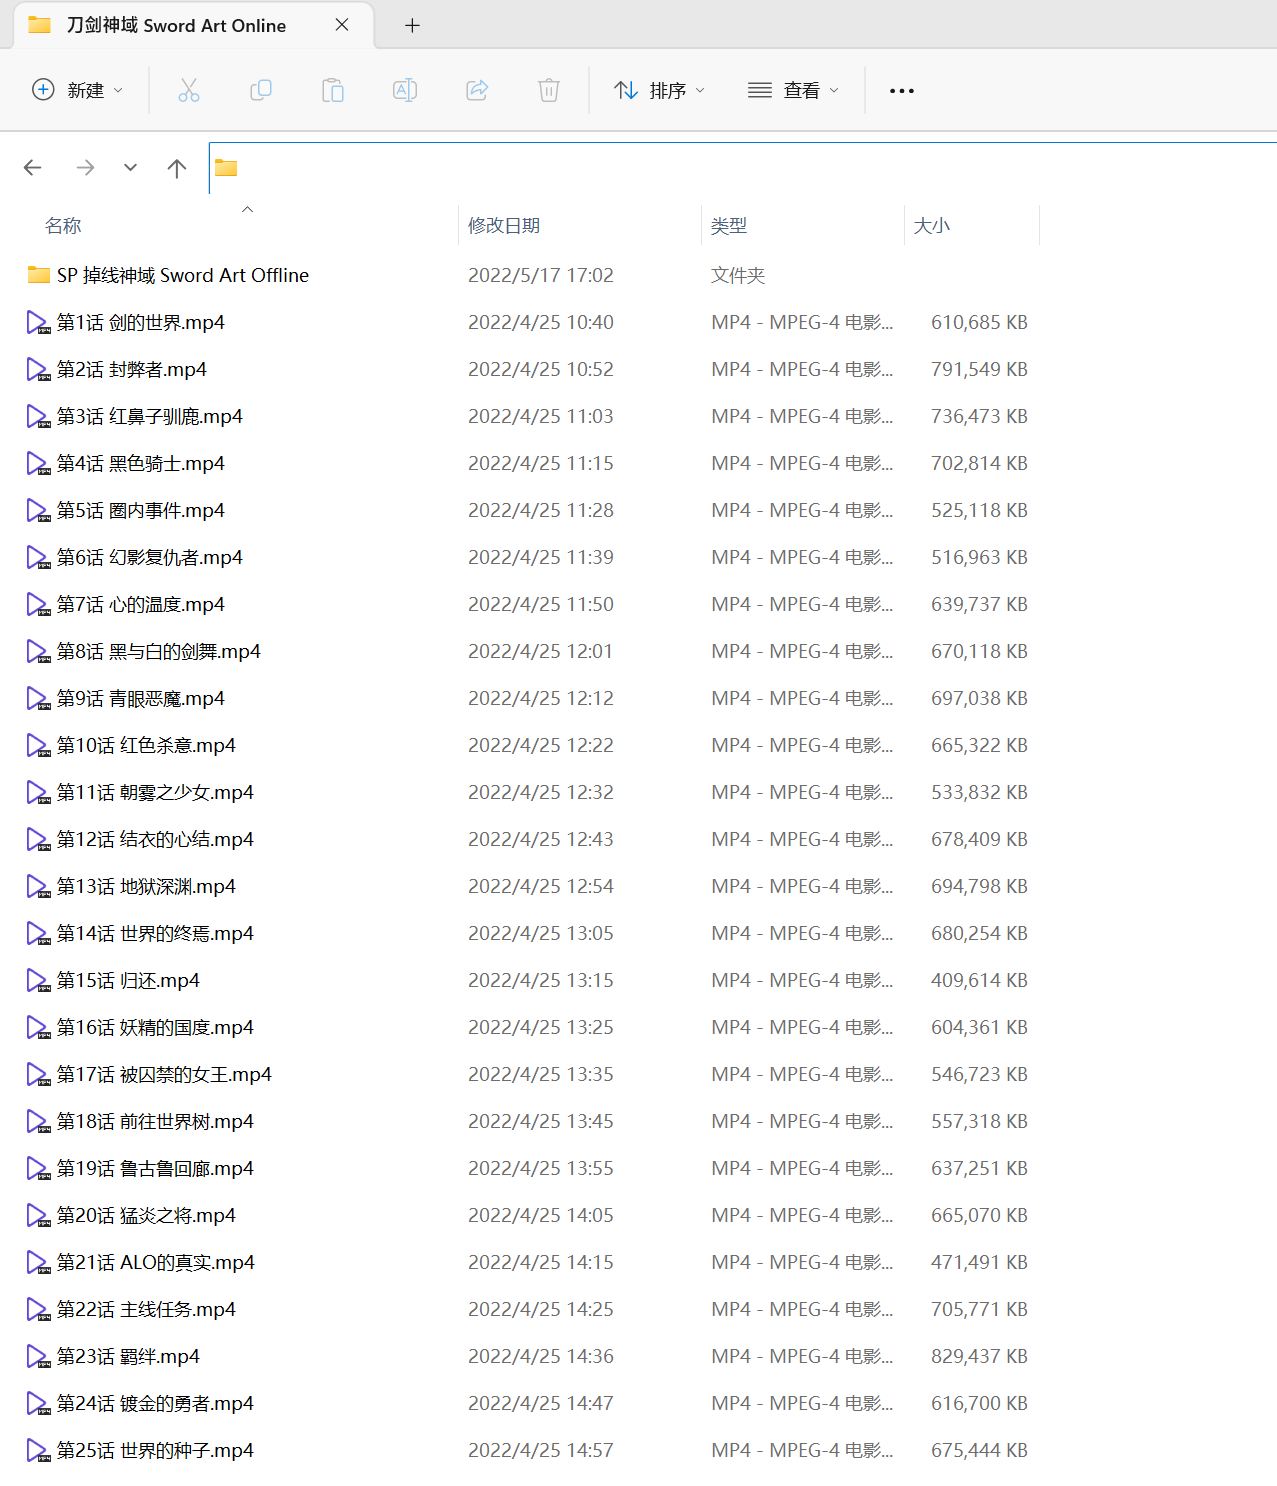Click the 文件夹 type cell
This screenshot has height=1486, width=1277.
pos(738,275)
